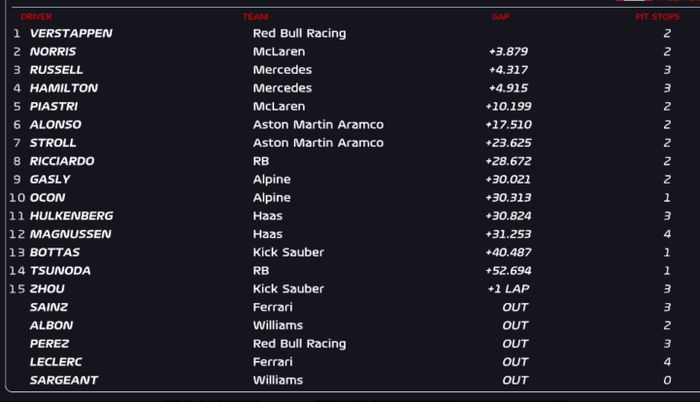Screen dimensions: 700x402
Task: Click ZHOU's +1 LAP gap
Action: (x=509, y=289)
